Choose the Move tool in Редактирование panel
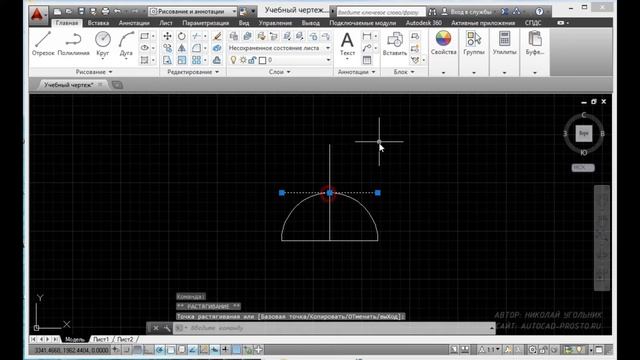 167,36
